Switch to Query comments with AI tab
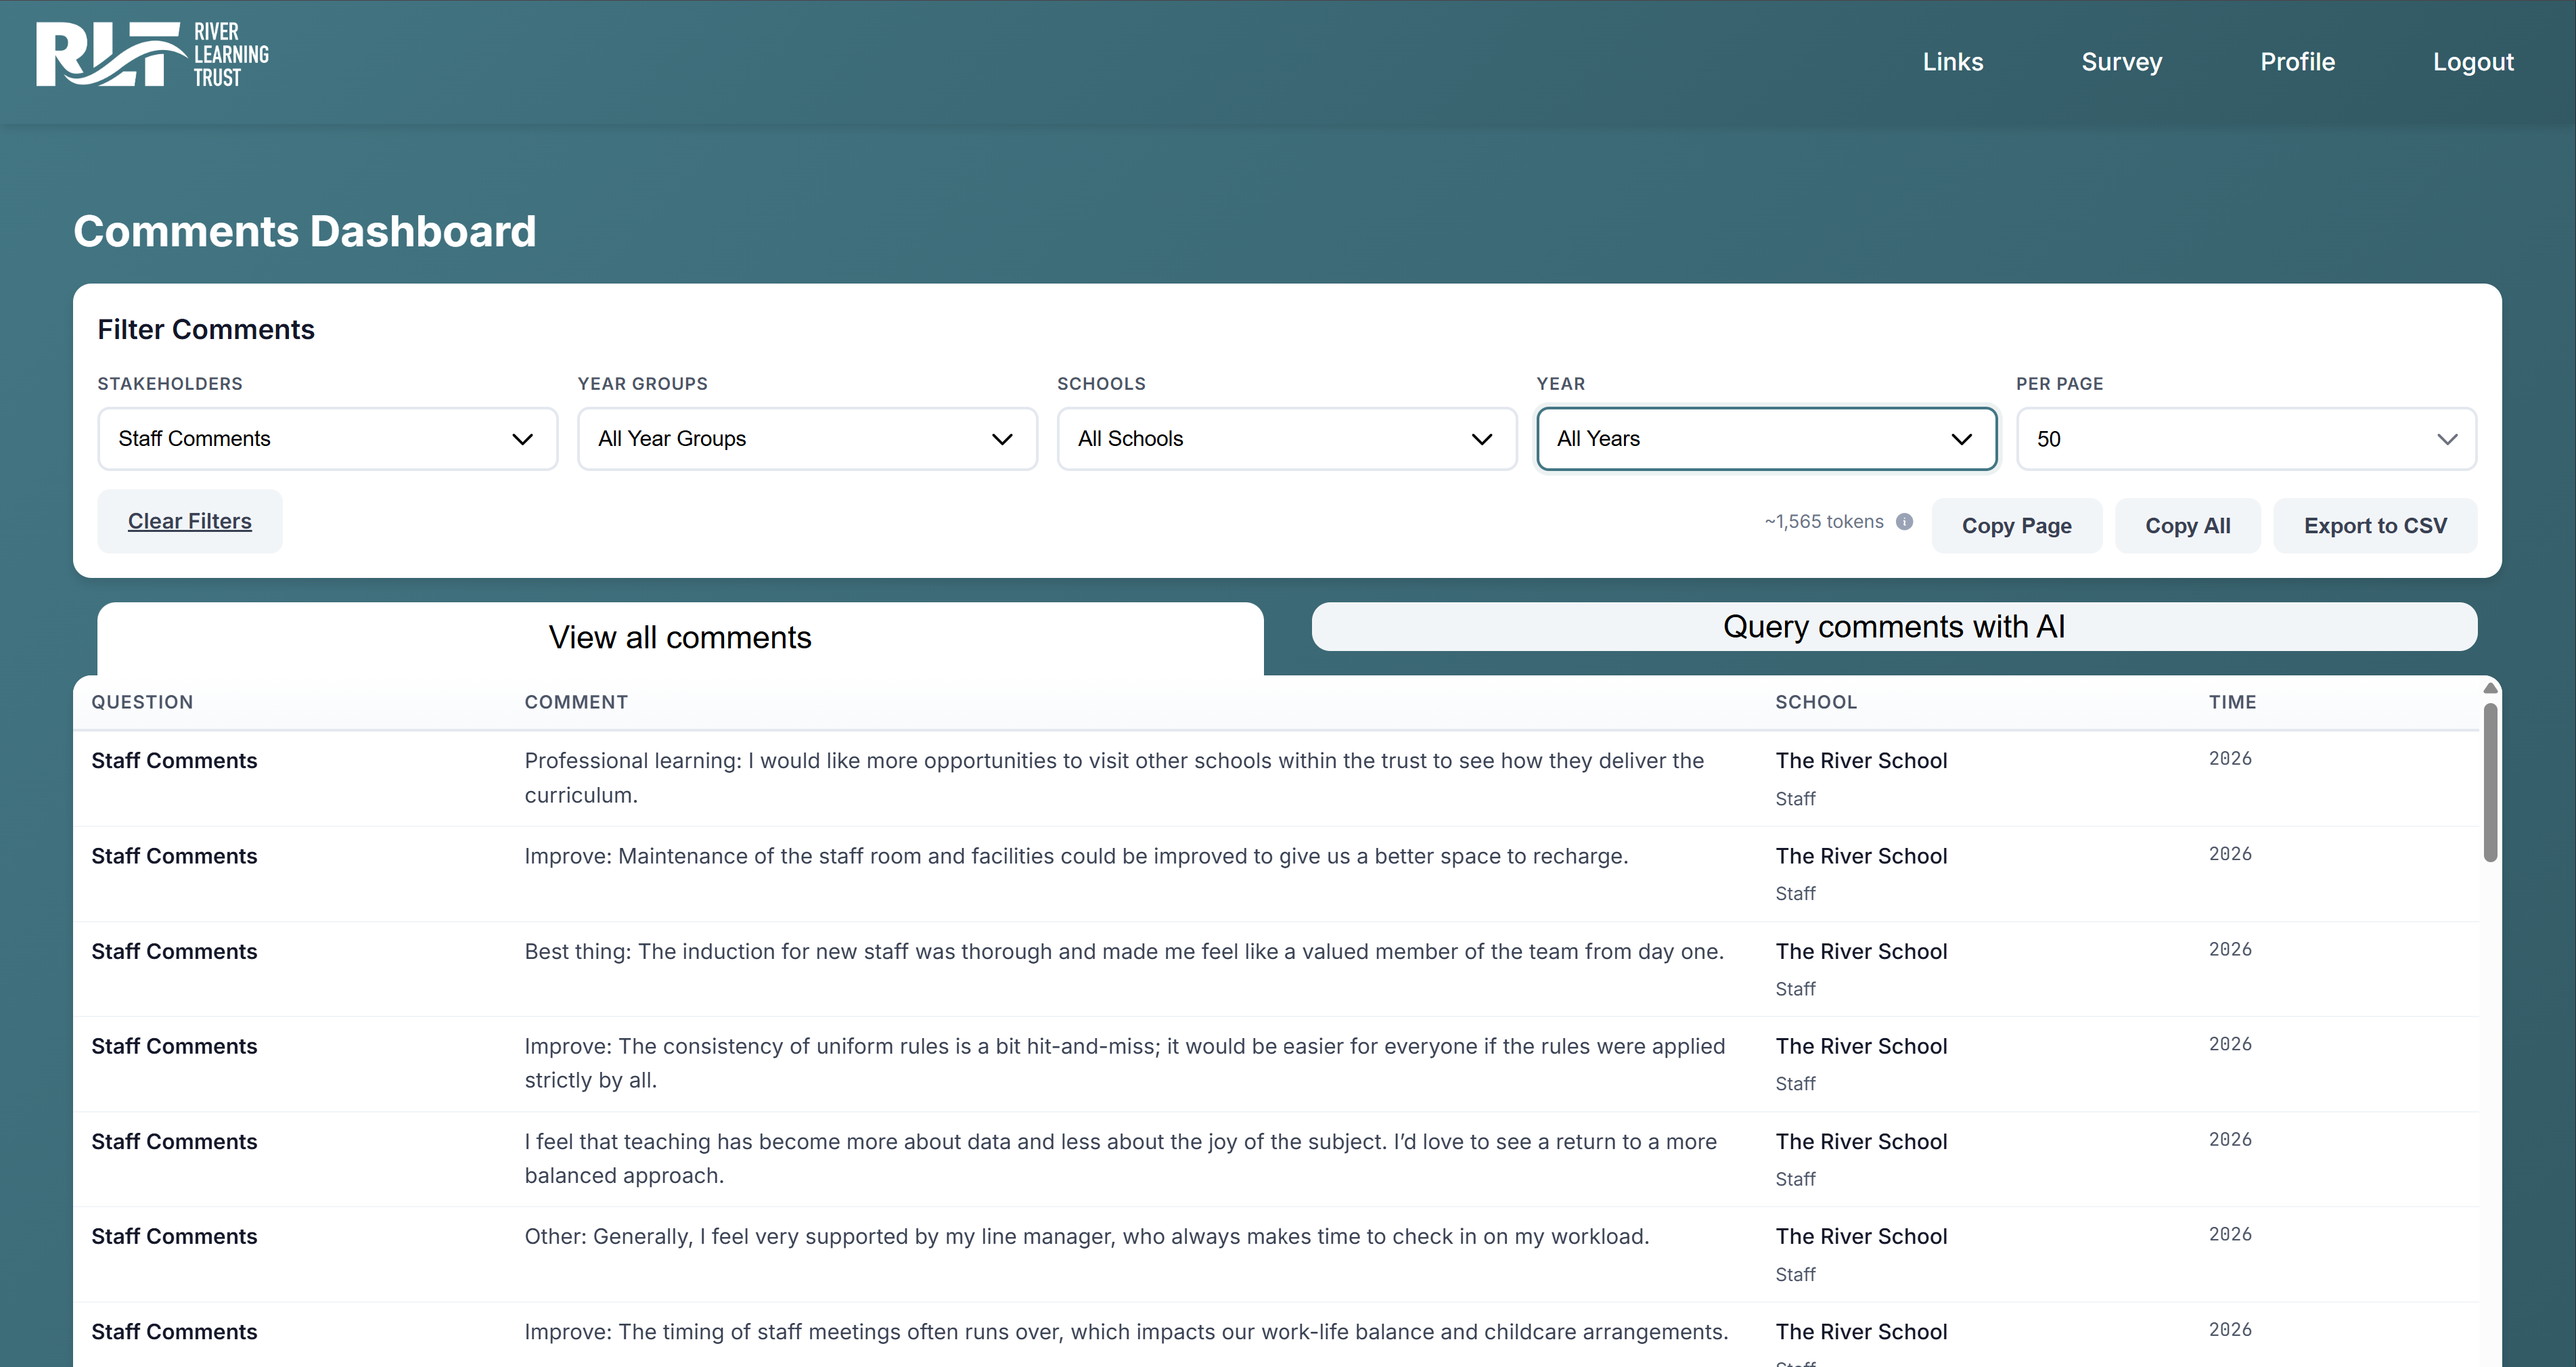This screenshot has width=2576, height=1367. click(x=1894, y=626)
